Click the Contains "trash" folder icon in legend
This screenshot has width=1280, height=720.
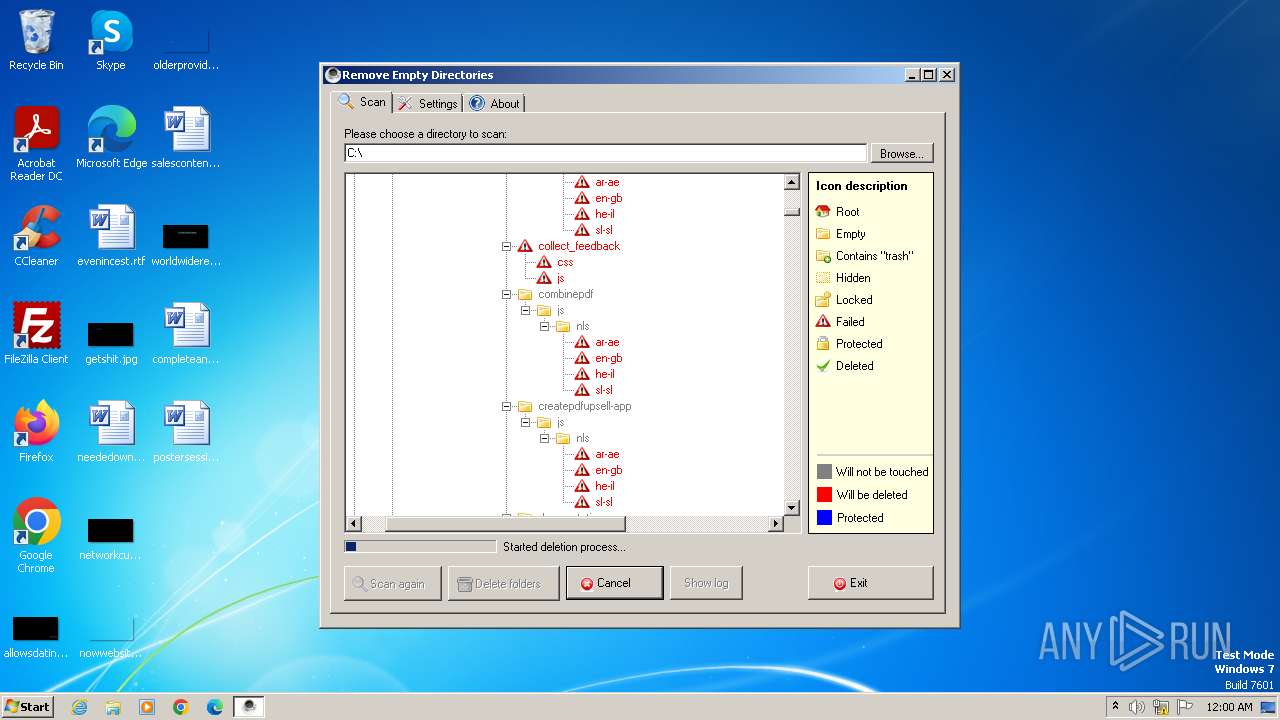pos(823,255)
